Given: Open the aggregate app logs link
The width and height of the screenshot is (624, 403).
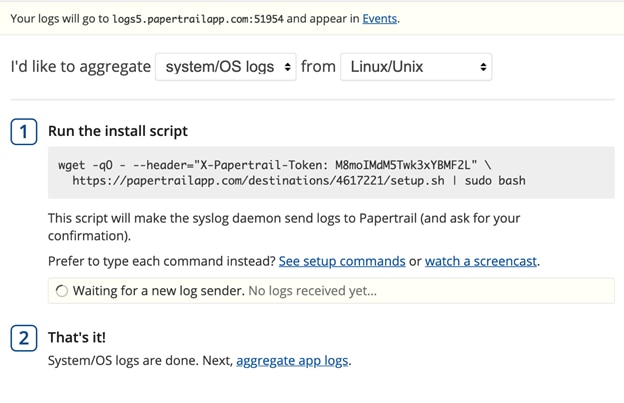Looking at the screenshot, I should 292,360.
